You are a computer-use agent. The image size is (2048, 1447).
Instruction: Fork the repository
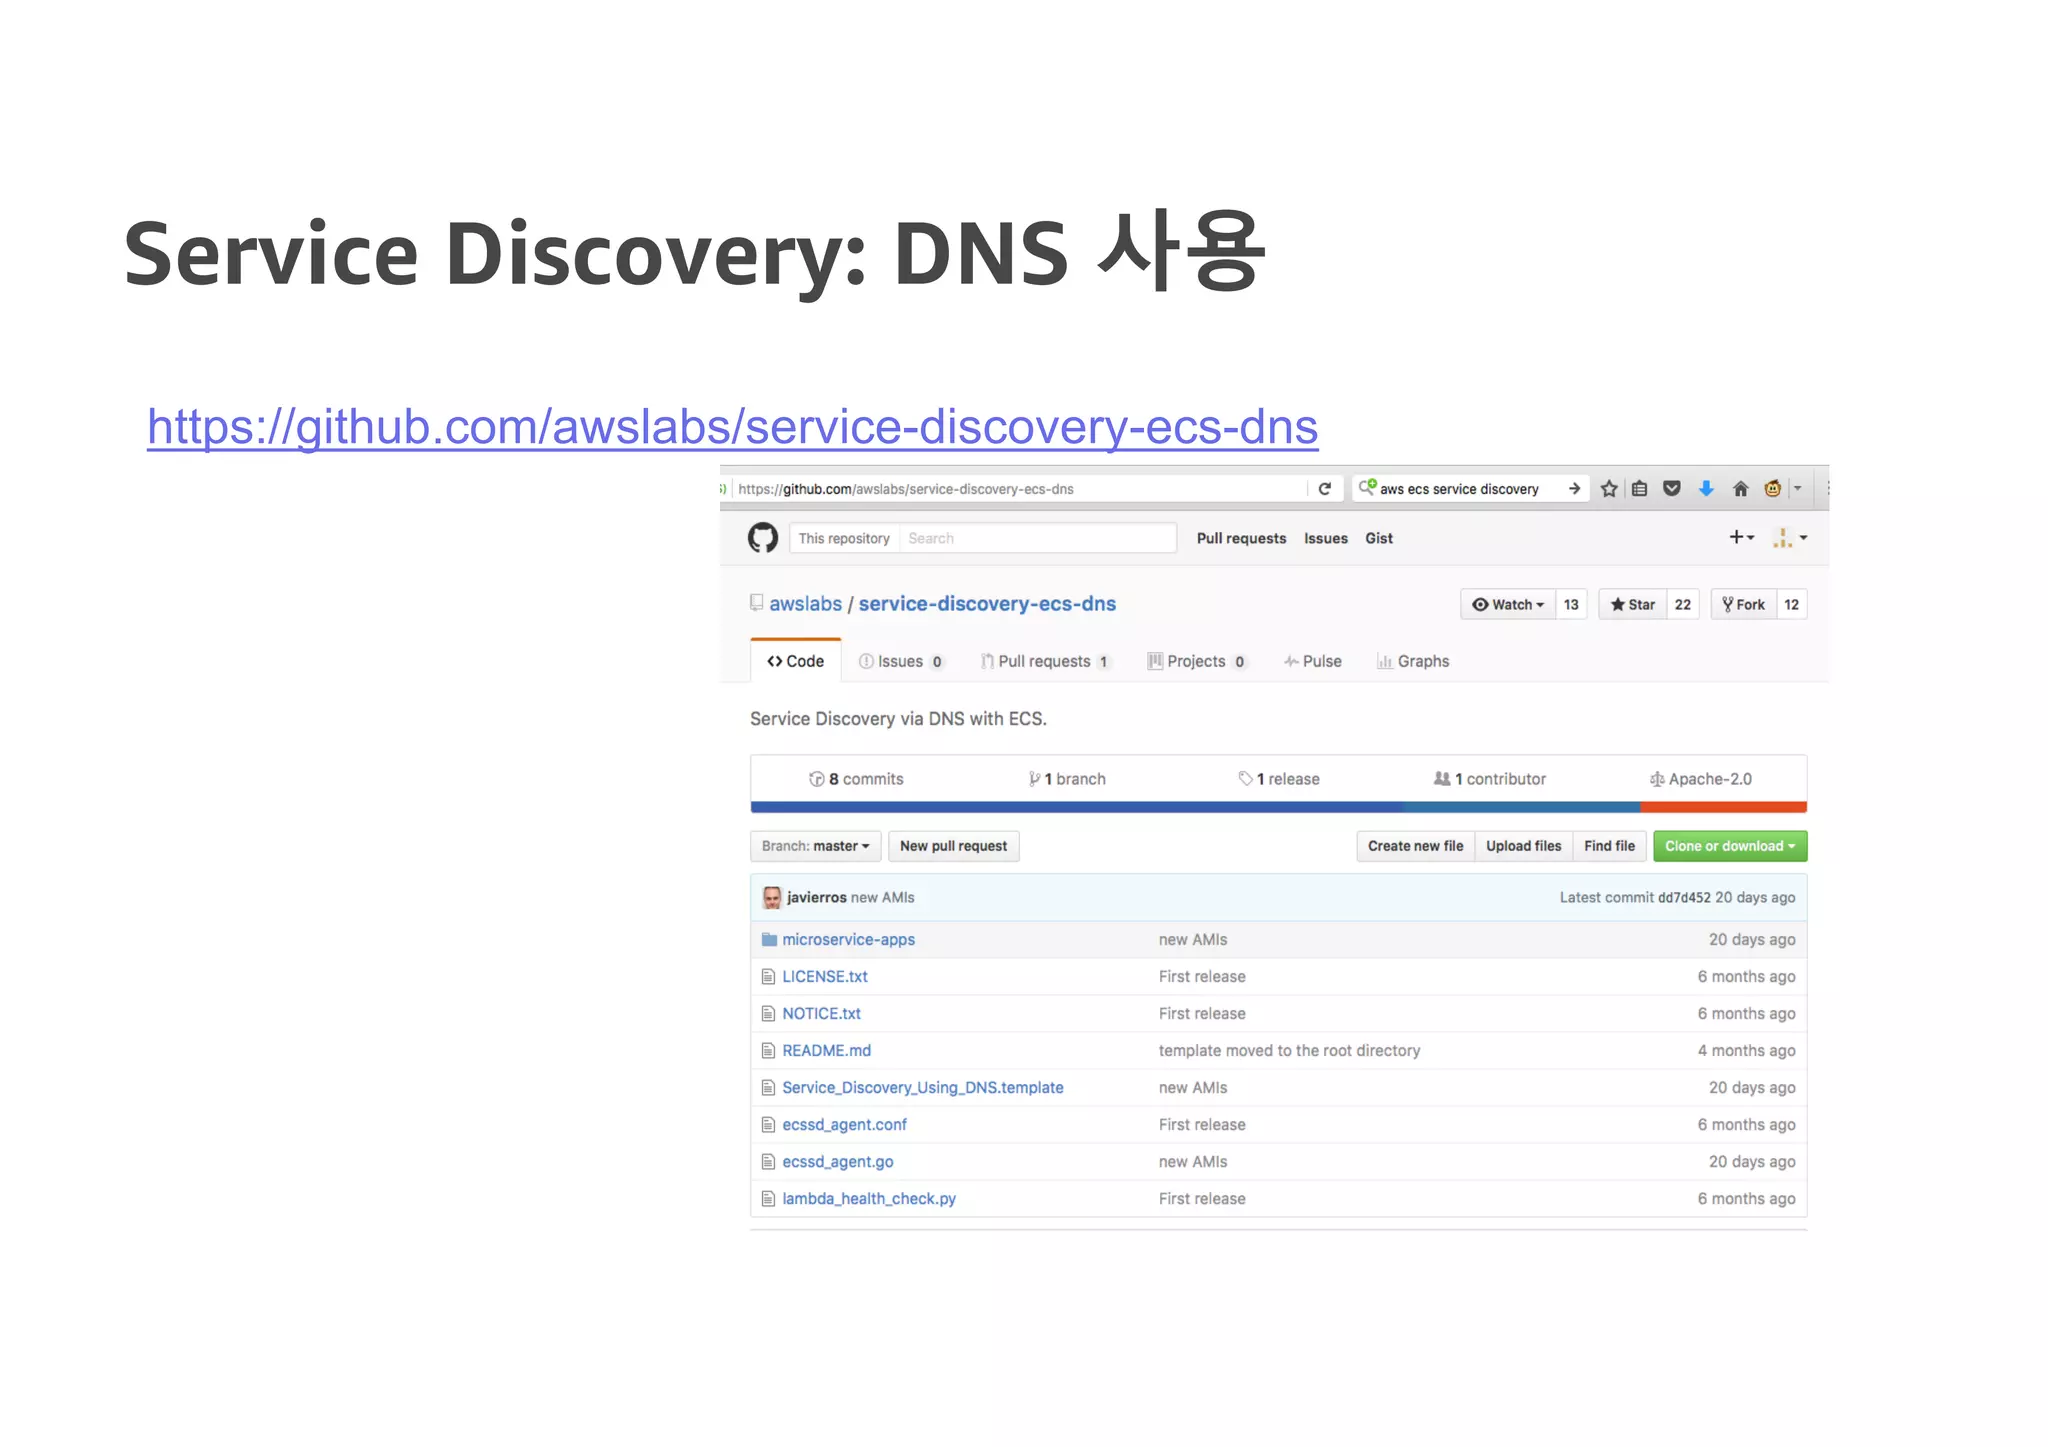[x=1744, y=605]
